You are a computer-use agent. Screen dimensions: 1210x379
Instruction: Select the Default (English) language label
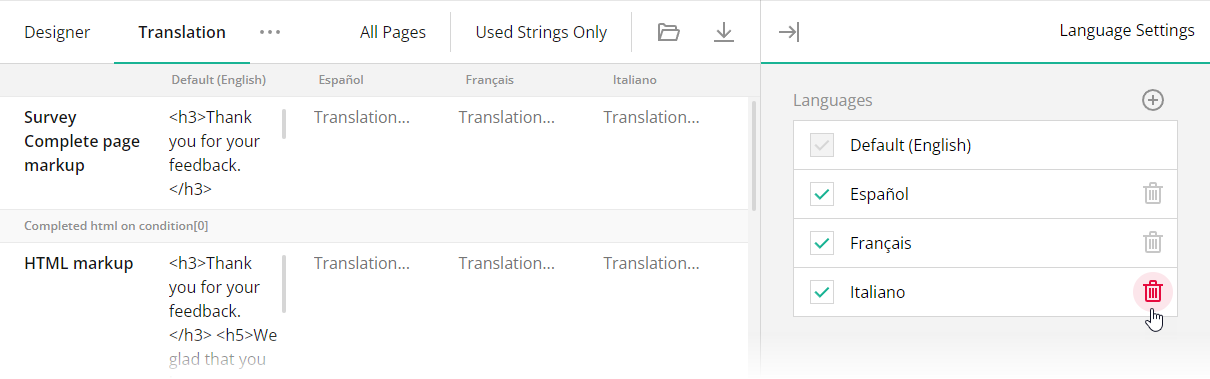(911, 145)
